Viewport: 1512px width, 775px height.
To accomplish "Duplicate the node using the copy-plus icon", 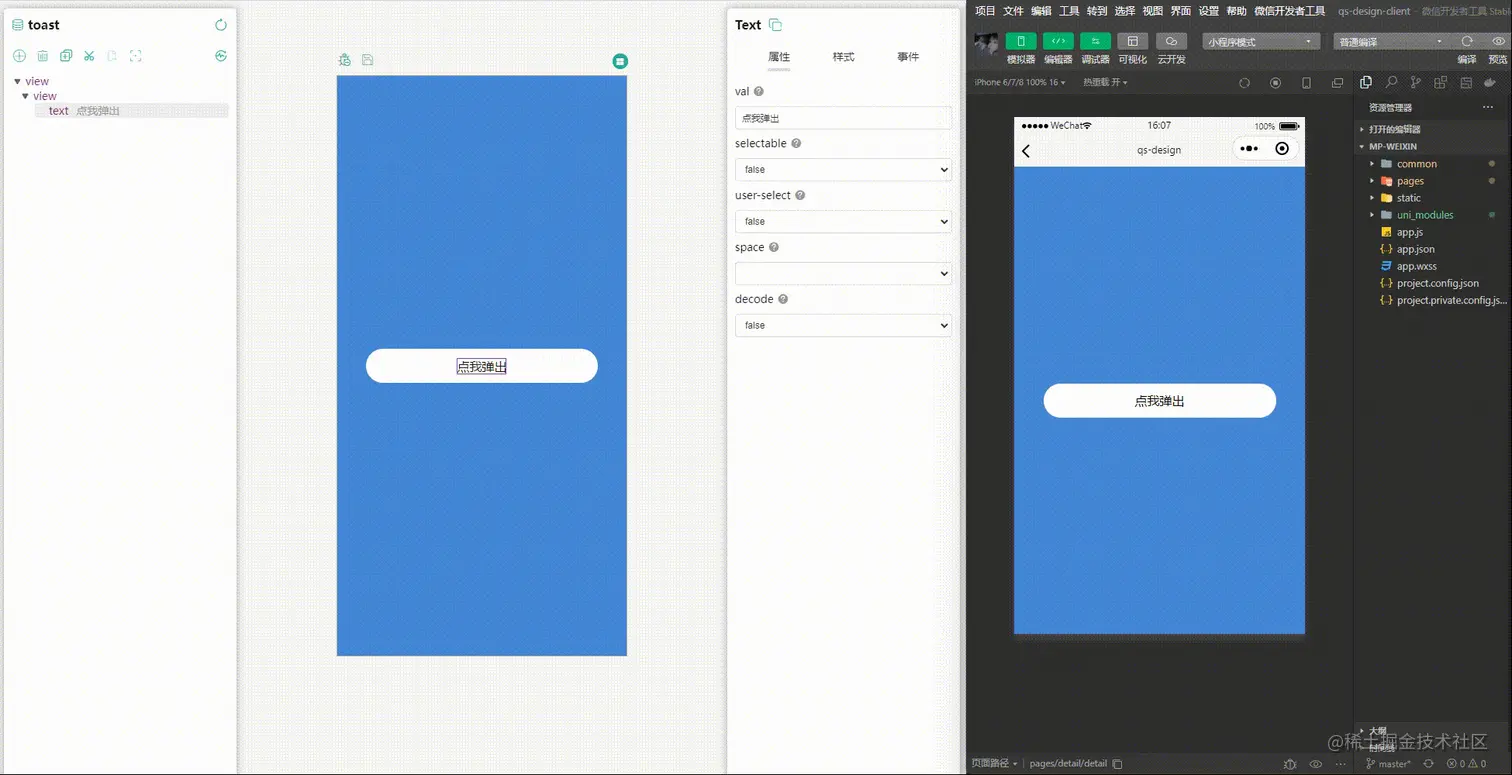I will point(66,56).
